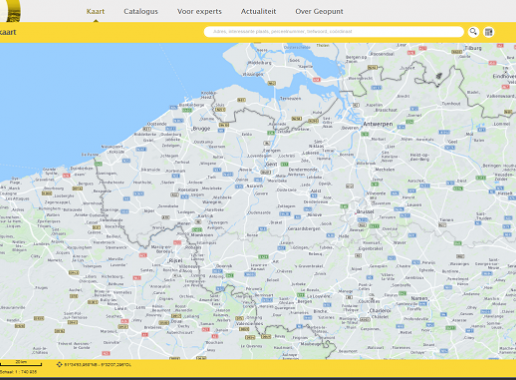Click the Terneuzen label on the map

click(x=290, y=99)
